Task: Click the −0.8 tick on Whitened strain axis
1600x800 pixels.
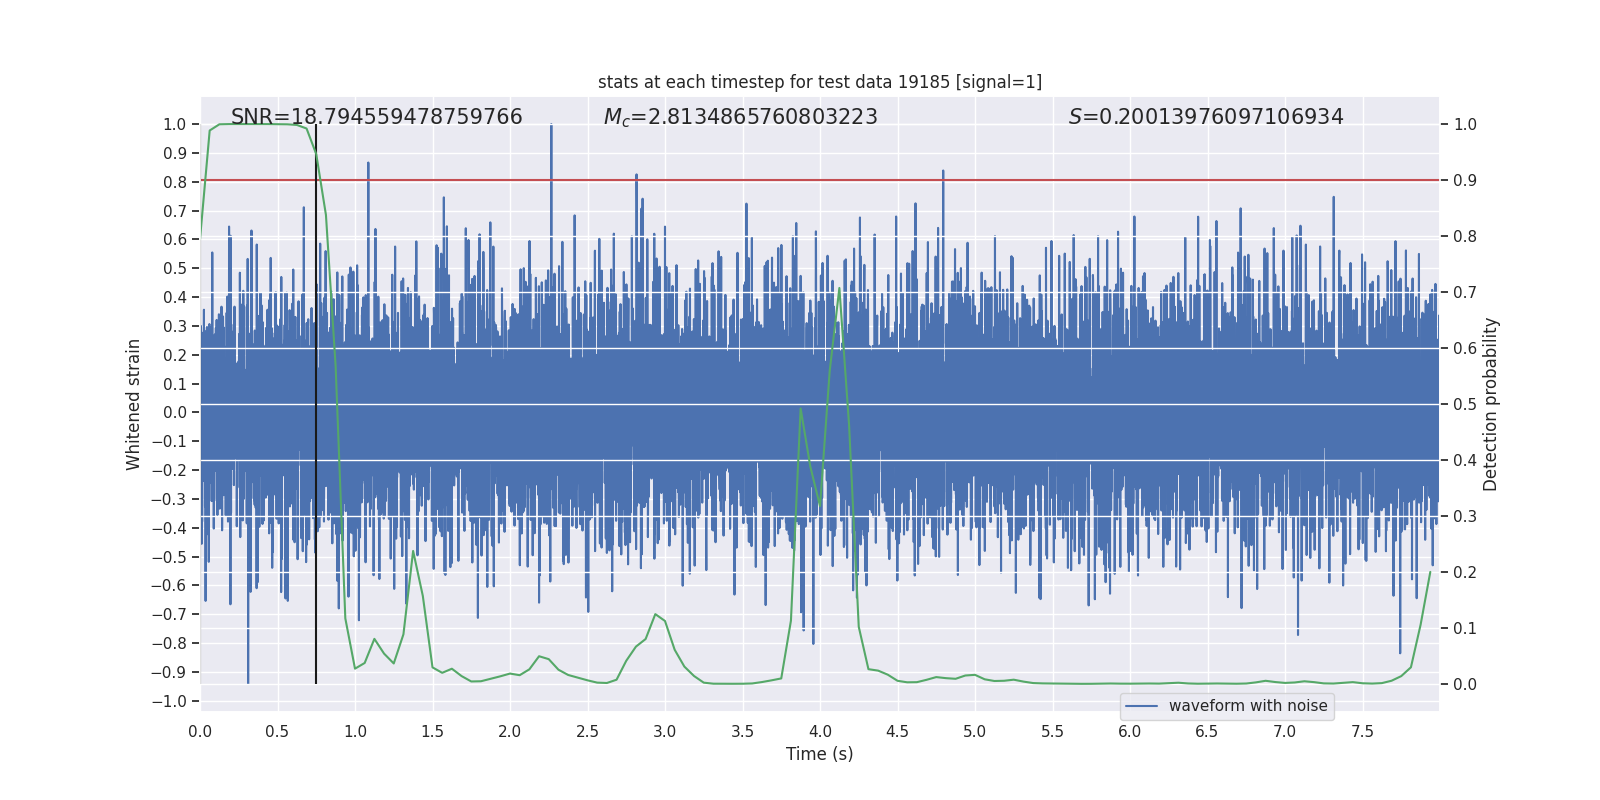Action: (x=169, y=643)
